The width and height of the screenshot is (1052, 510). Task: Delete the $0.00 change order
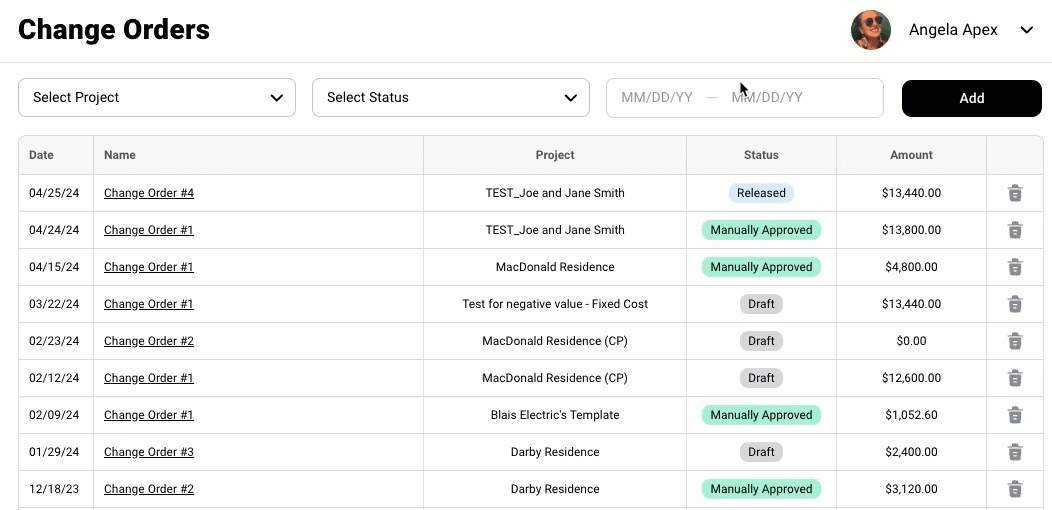[x=1015, y=341]
